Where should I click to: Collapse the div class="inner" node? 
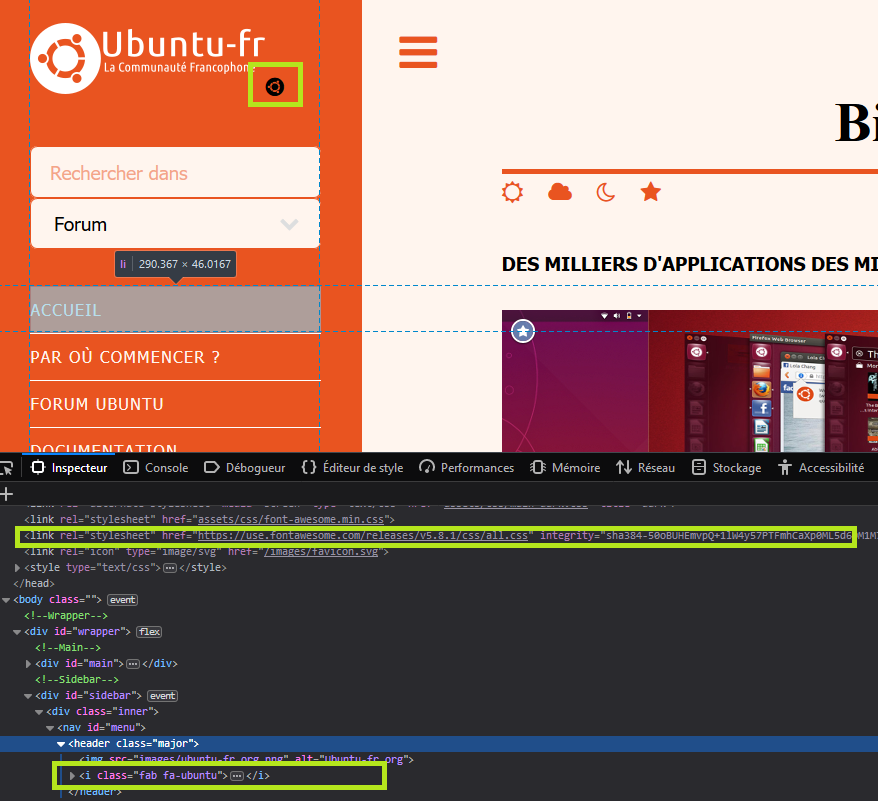click(x=39, y=712)
